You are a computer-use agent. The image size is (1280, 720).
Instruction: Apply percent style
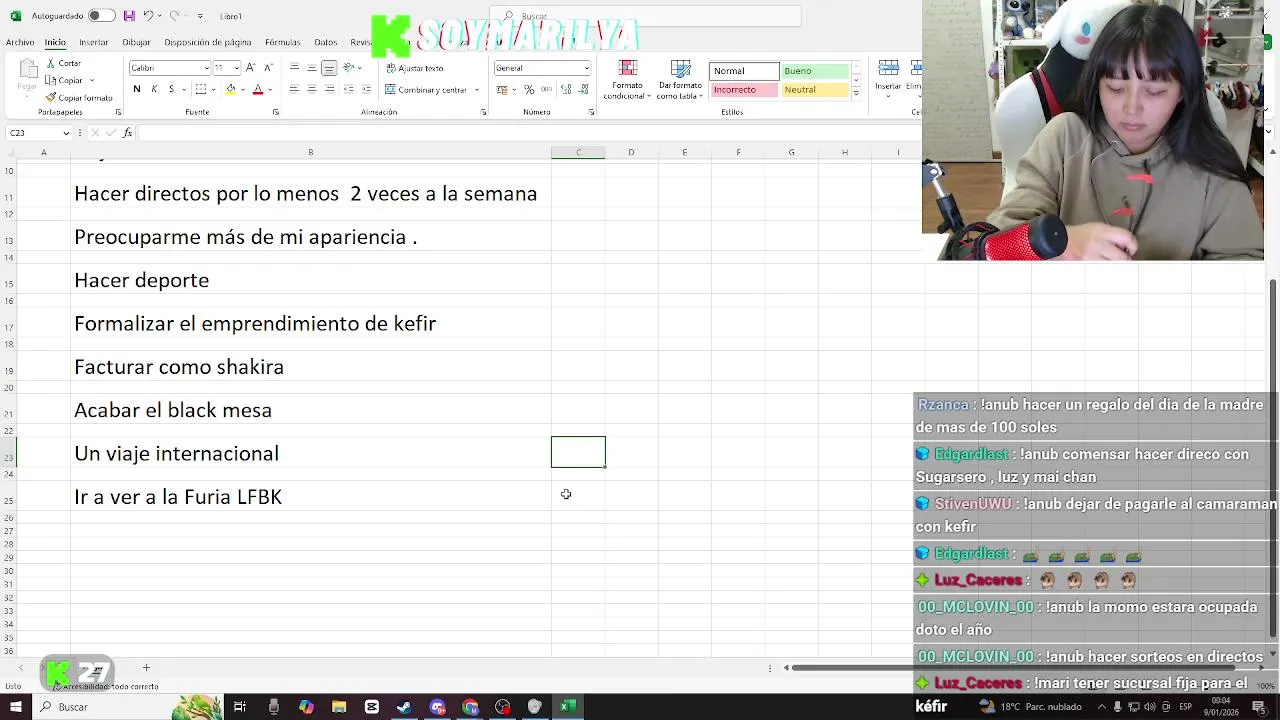[529, 89]
